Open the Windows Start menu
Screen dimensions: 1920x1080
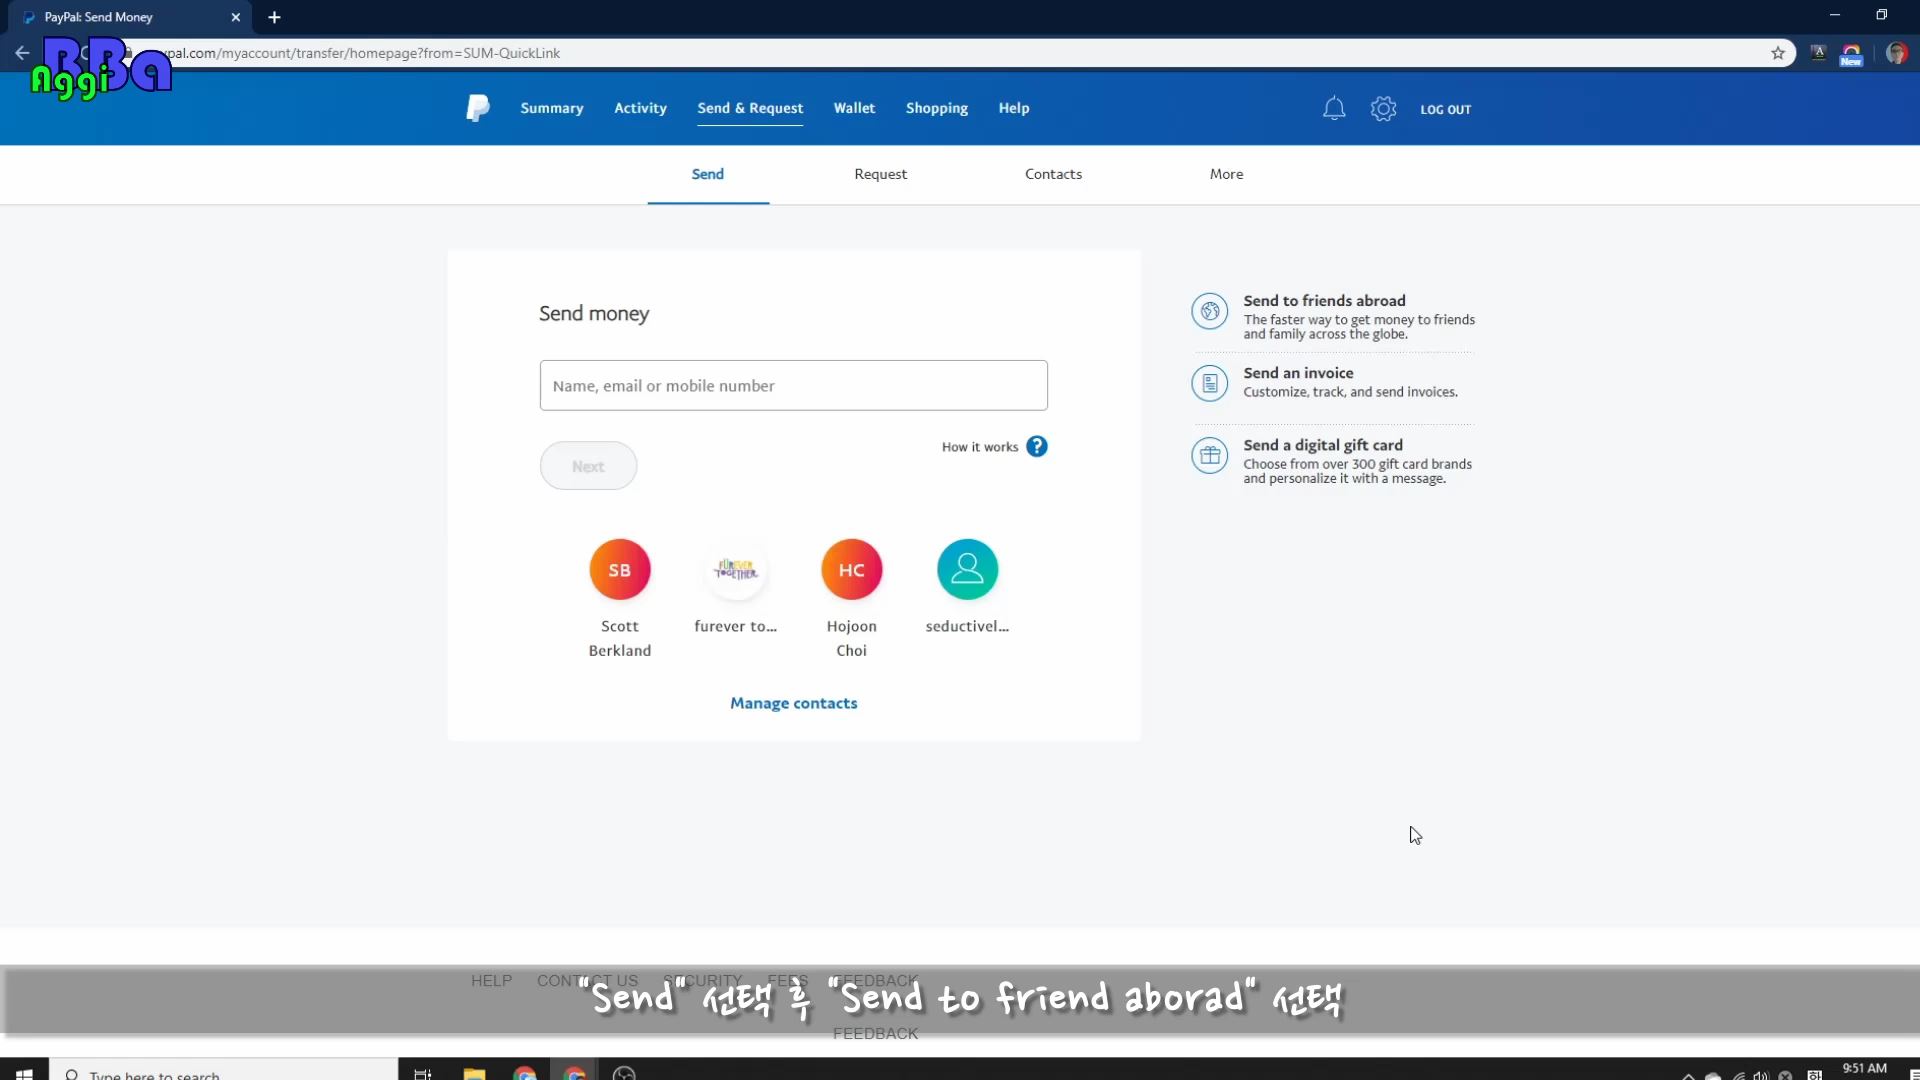pos(24,1073)
